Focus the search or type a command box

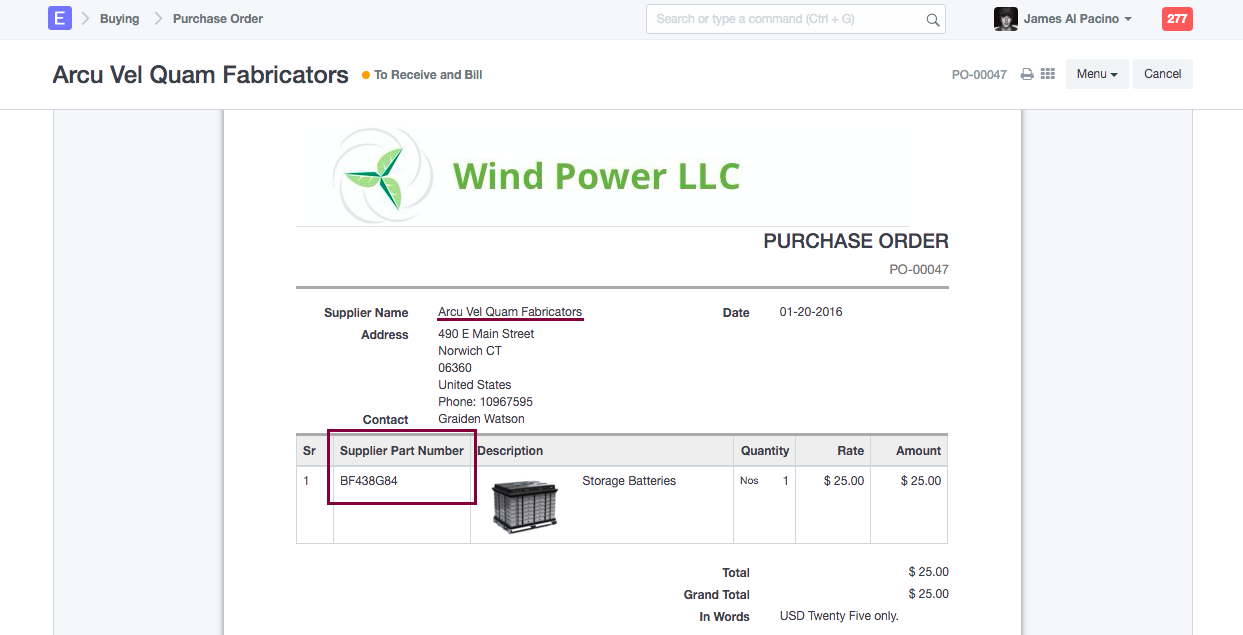pyautogui.click(x=785, y=19)
